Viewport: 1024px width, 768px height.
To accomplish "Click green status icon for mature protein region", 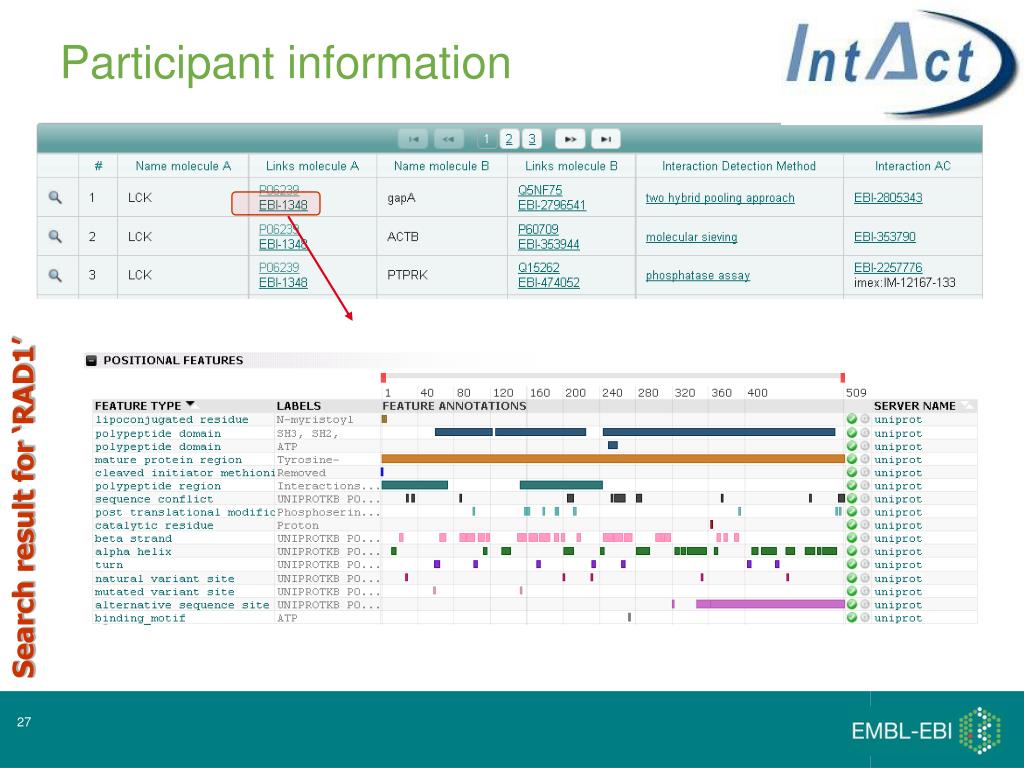I will [852, 459].
